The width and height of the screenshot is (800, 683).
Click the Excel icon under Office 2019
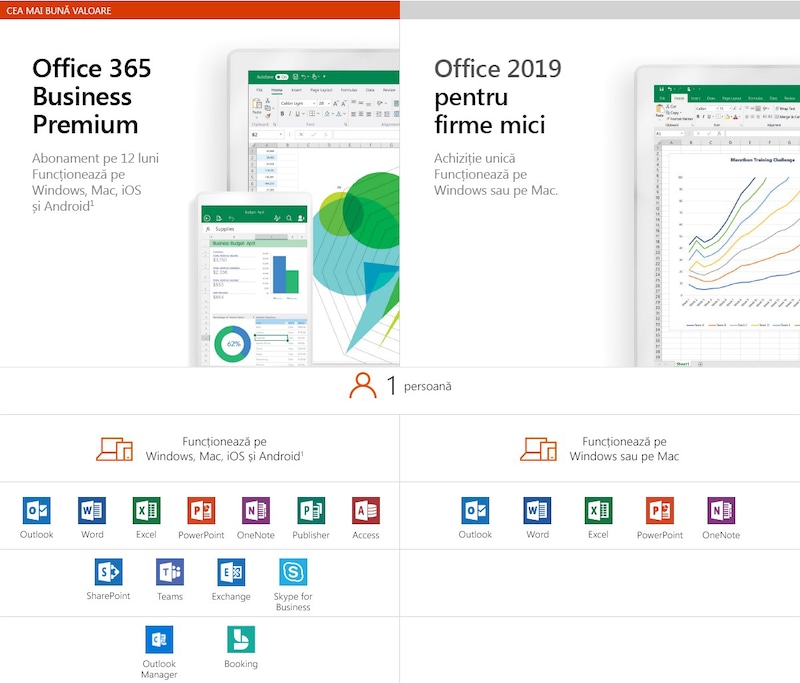pyautogui.click(x=598, y=511)
